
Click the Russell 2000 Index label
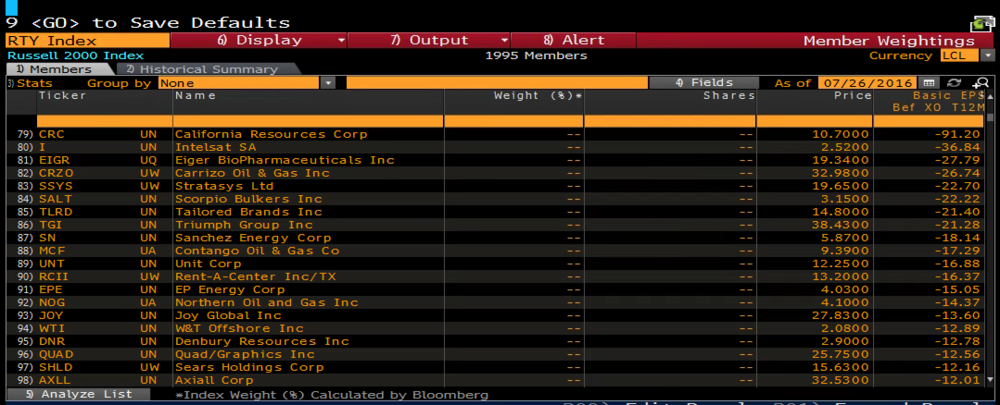click(x=75, y=55)
